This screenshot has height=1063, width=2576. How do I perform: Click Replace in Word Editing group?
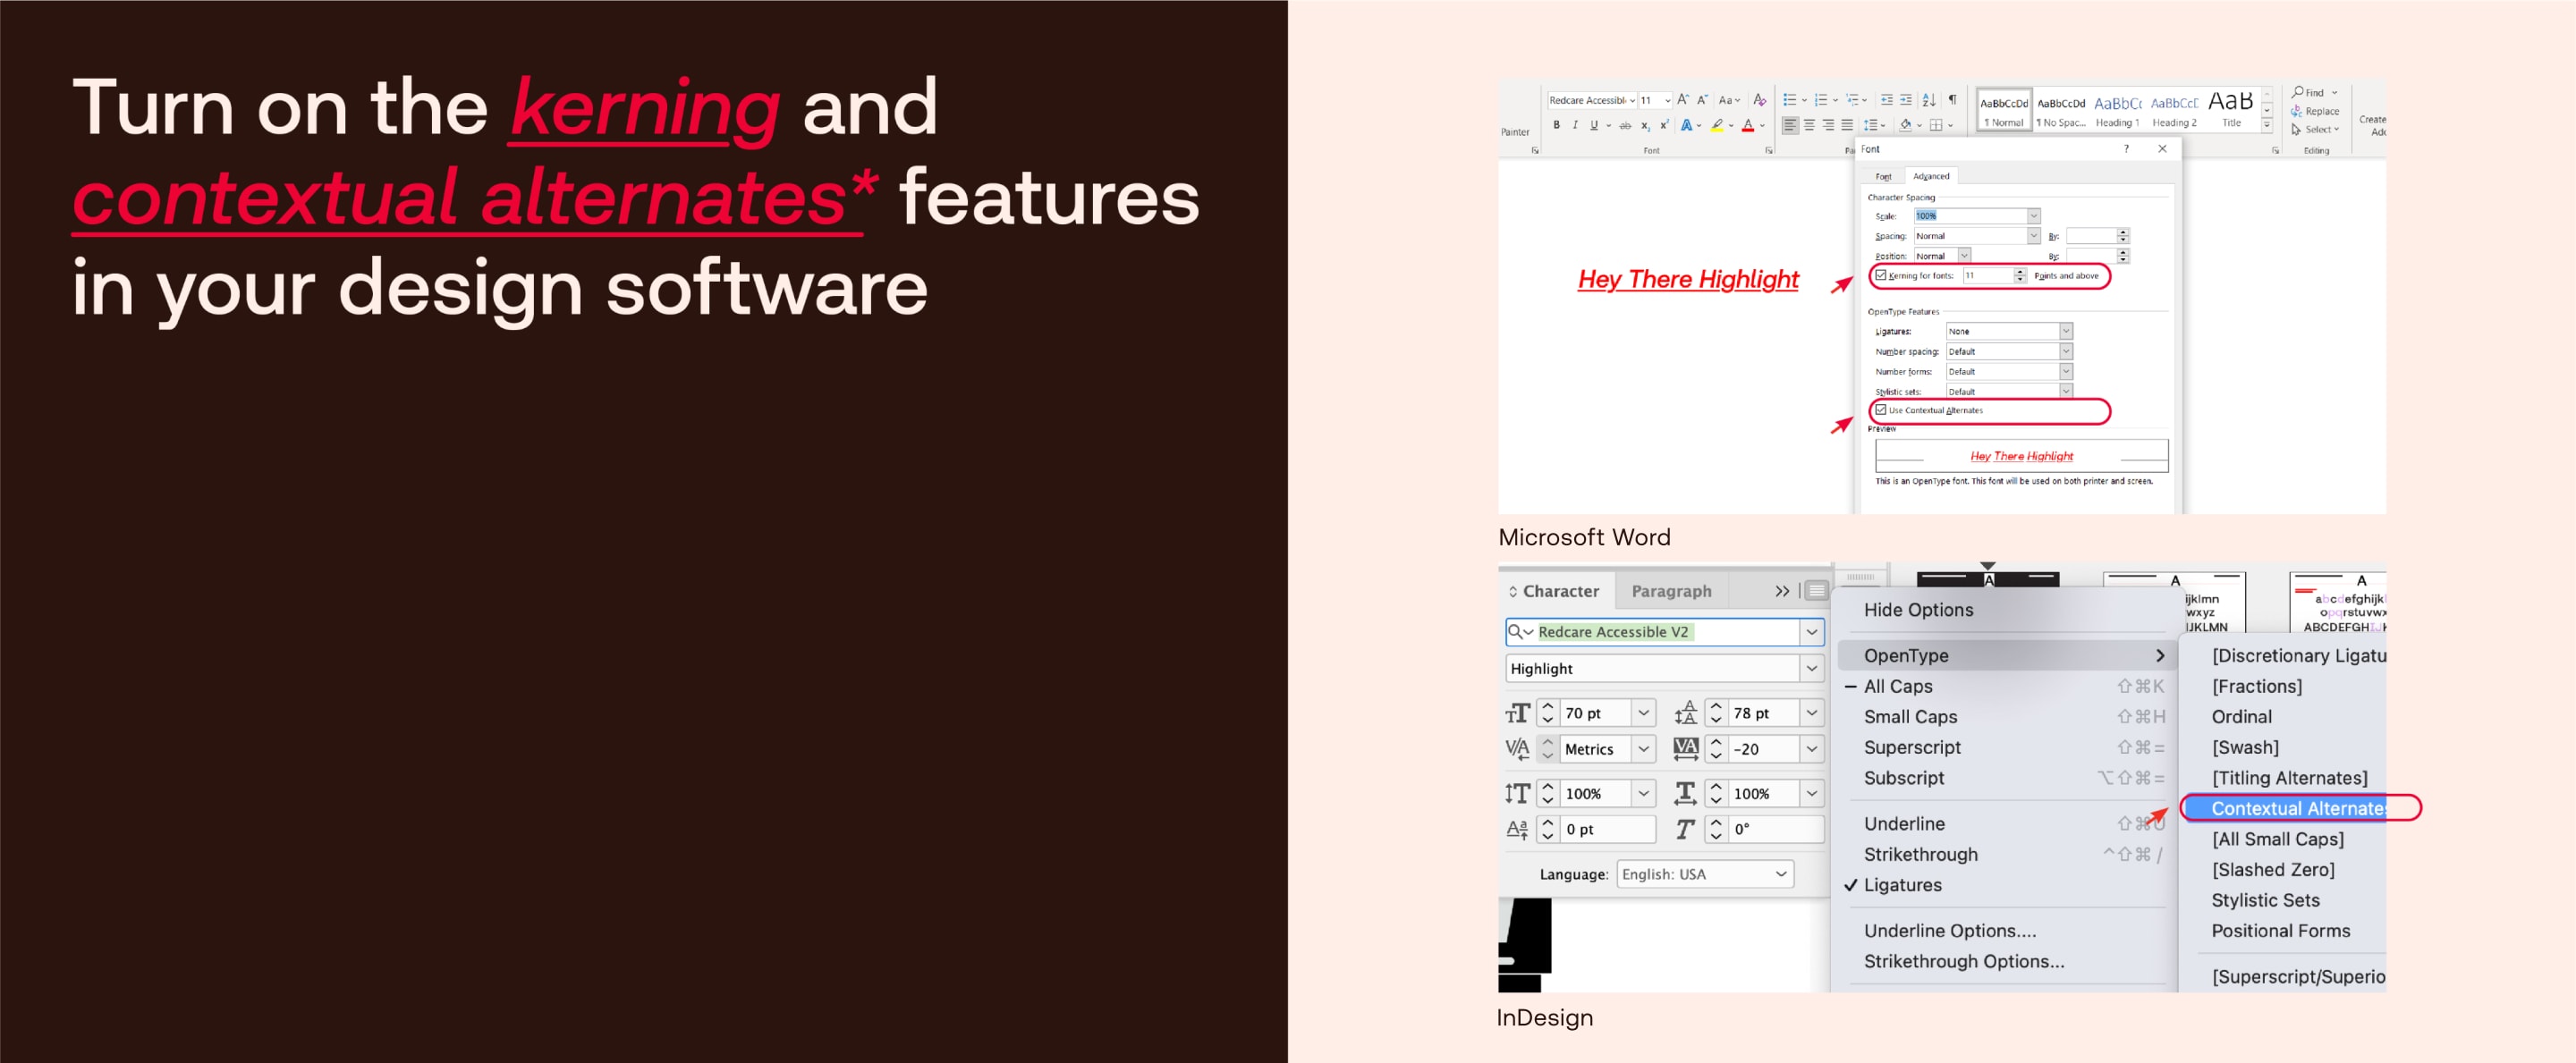pos(2315,112)
